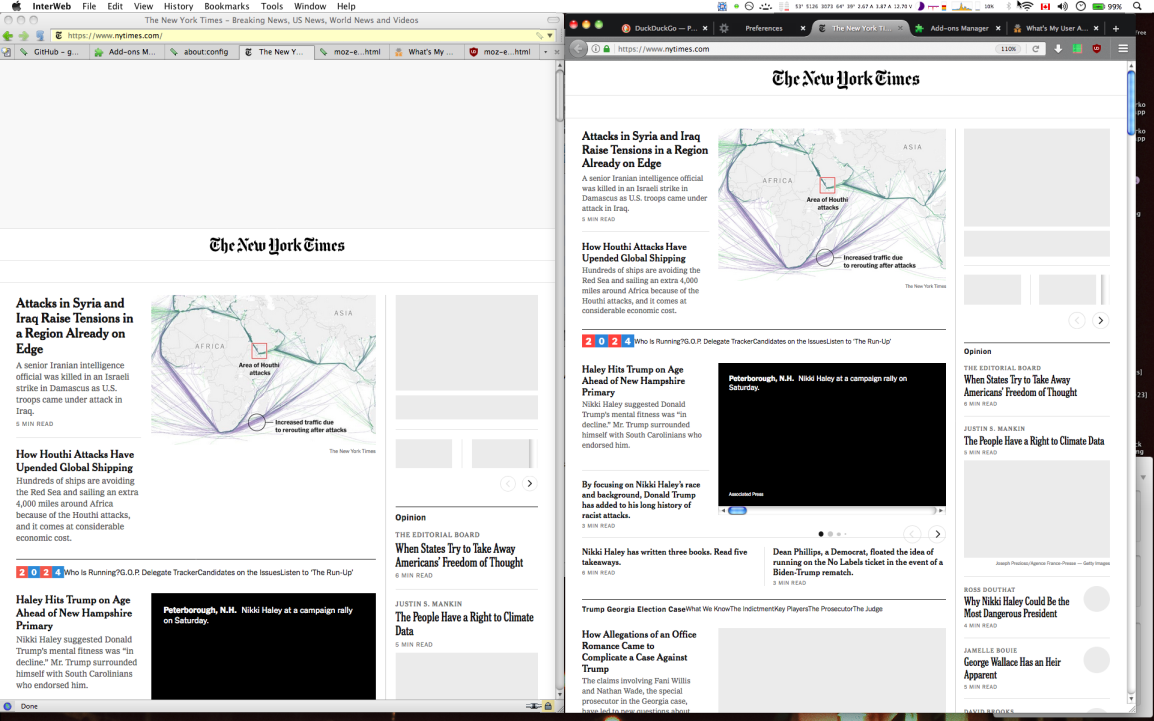Screen dimensions: 1154x721
Task: Open the History menu
Action: tap(178, 6)
